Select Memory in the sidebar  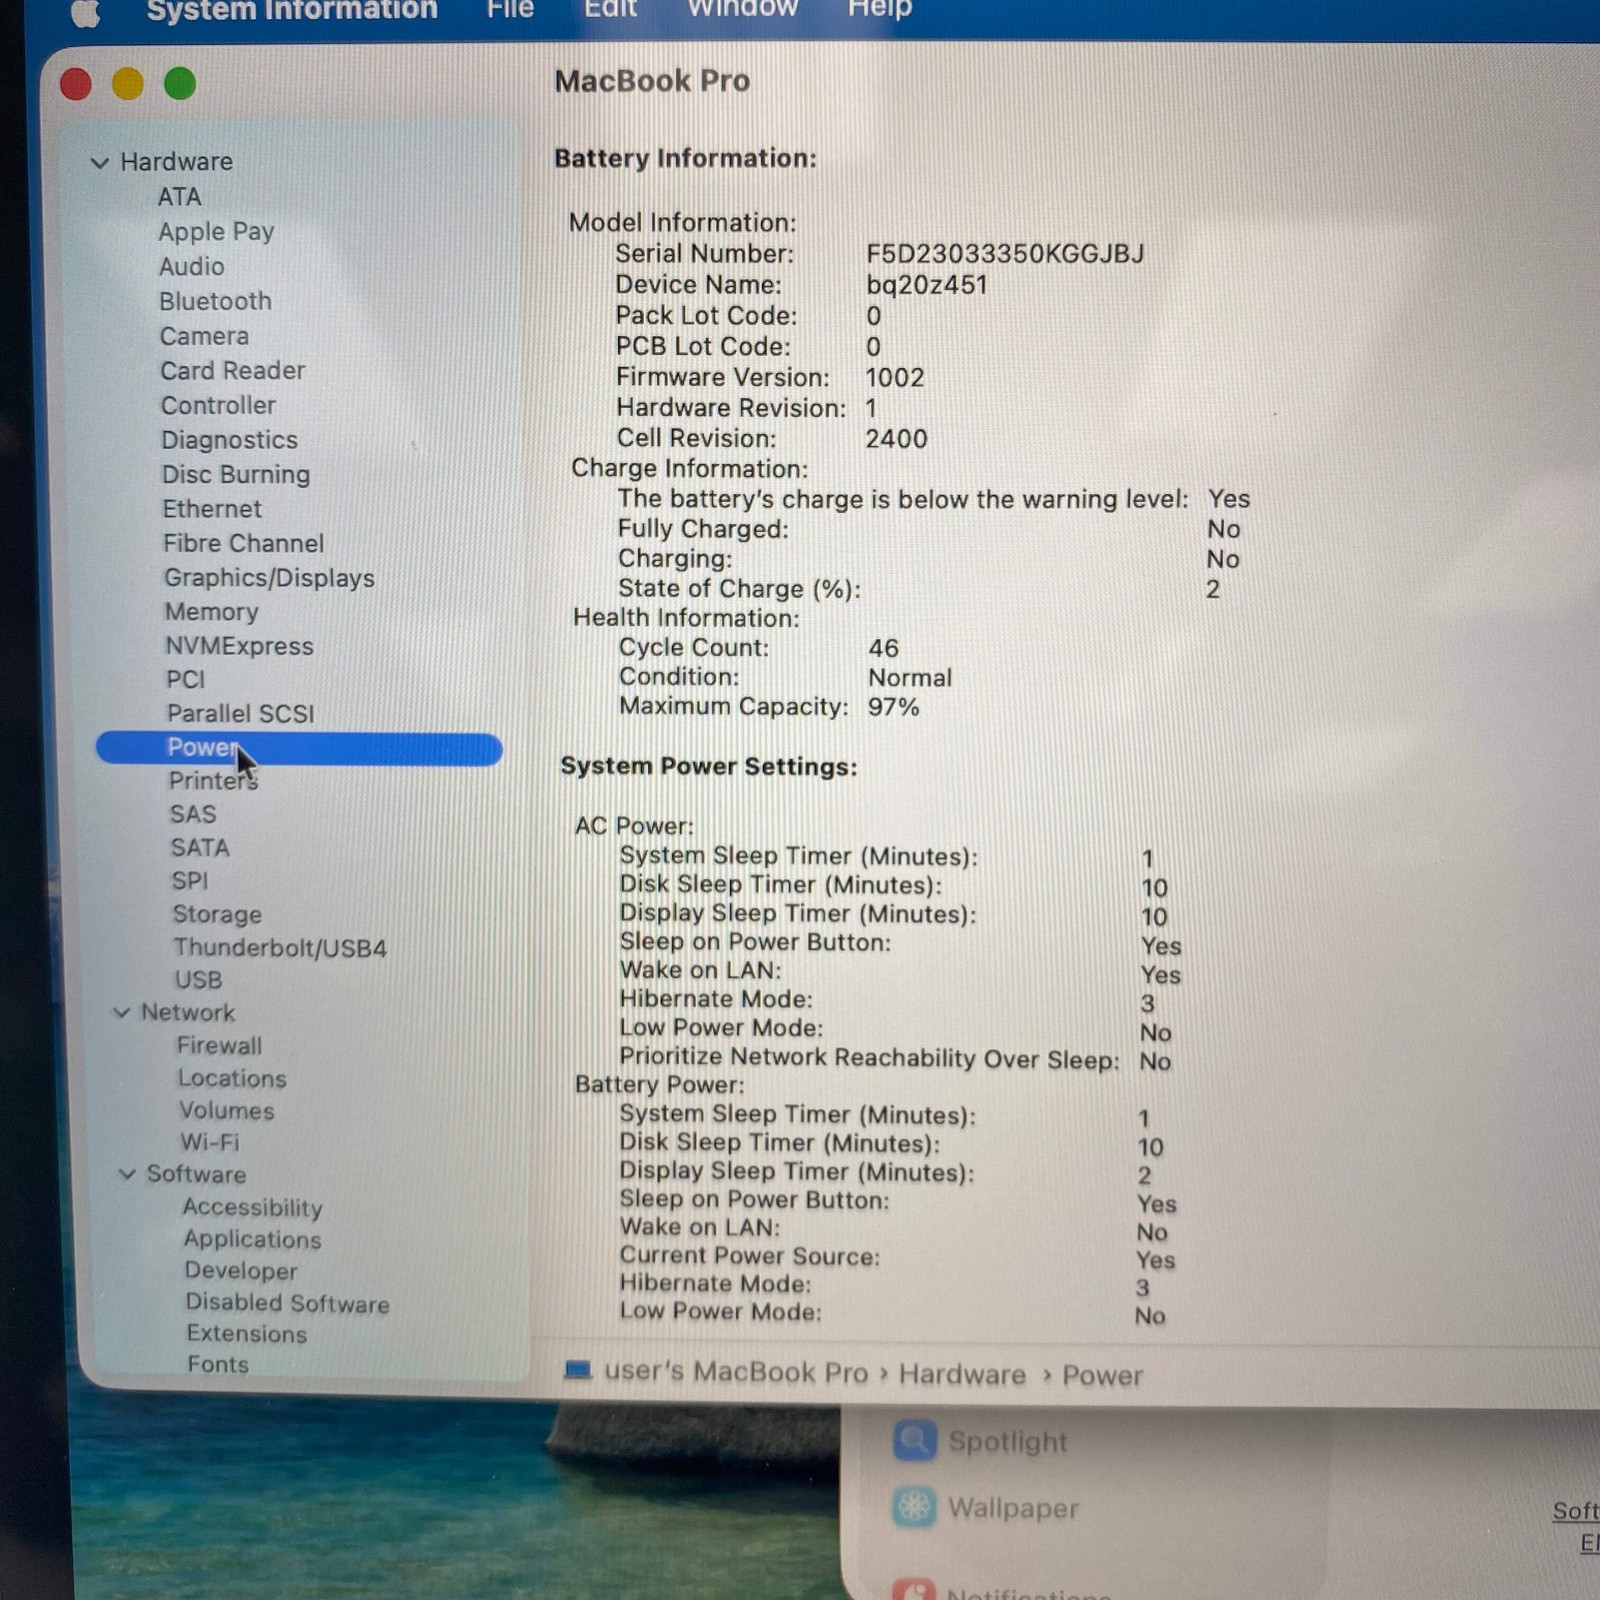pyautogui.click(x=211, y=612)
